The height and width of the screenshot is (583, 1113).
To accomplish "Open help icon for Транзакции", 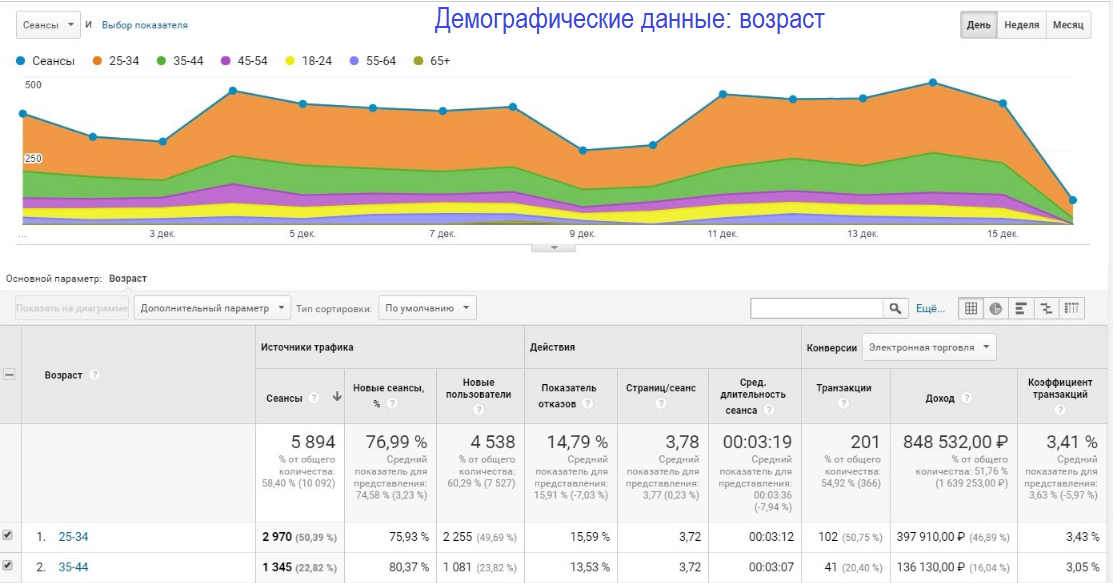I will 843,403.
